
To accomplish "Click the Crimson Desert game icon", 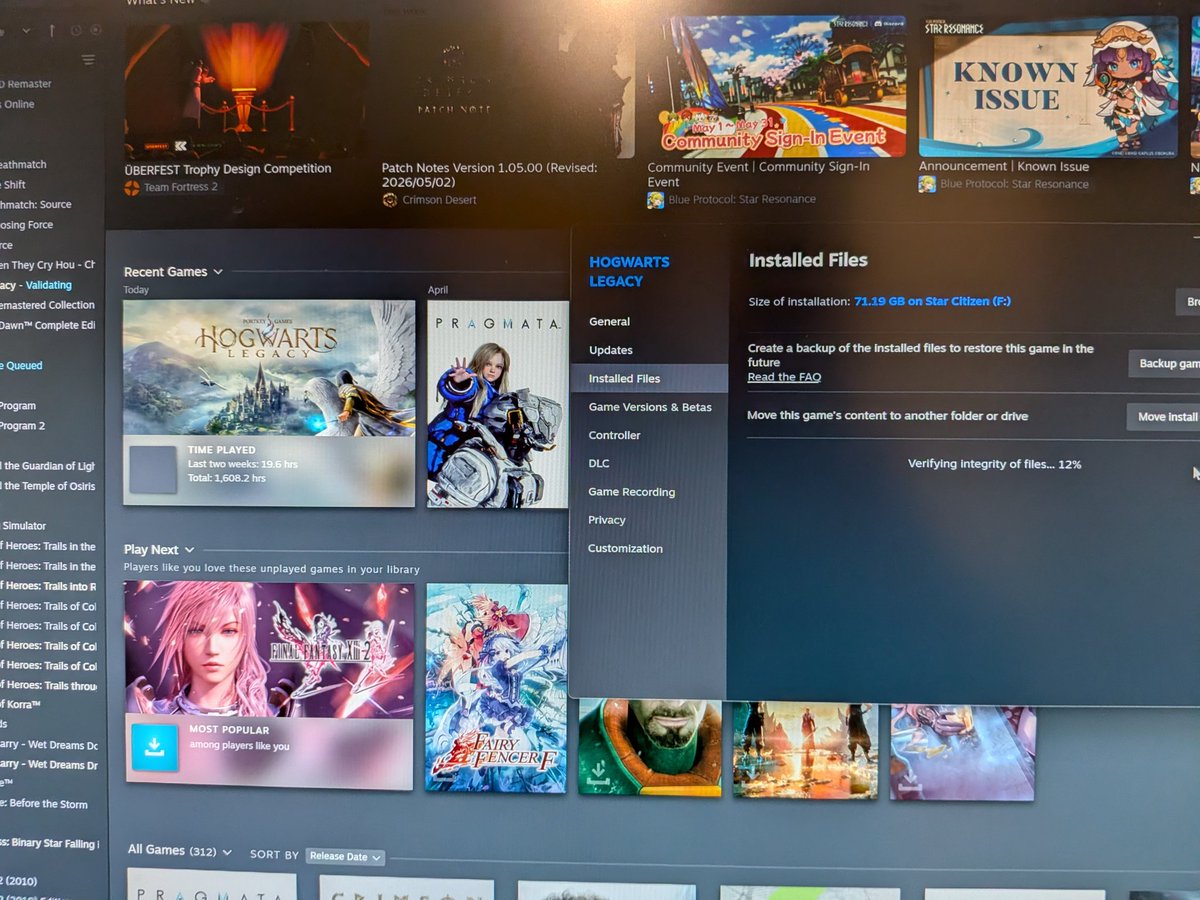I will click(x=390, y=200).
